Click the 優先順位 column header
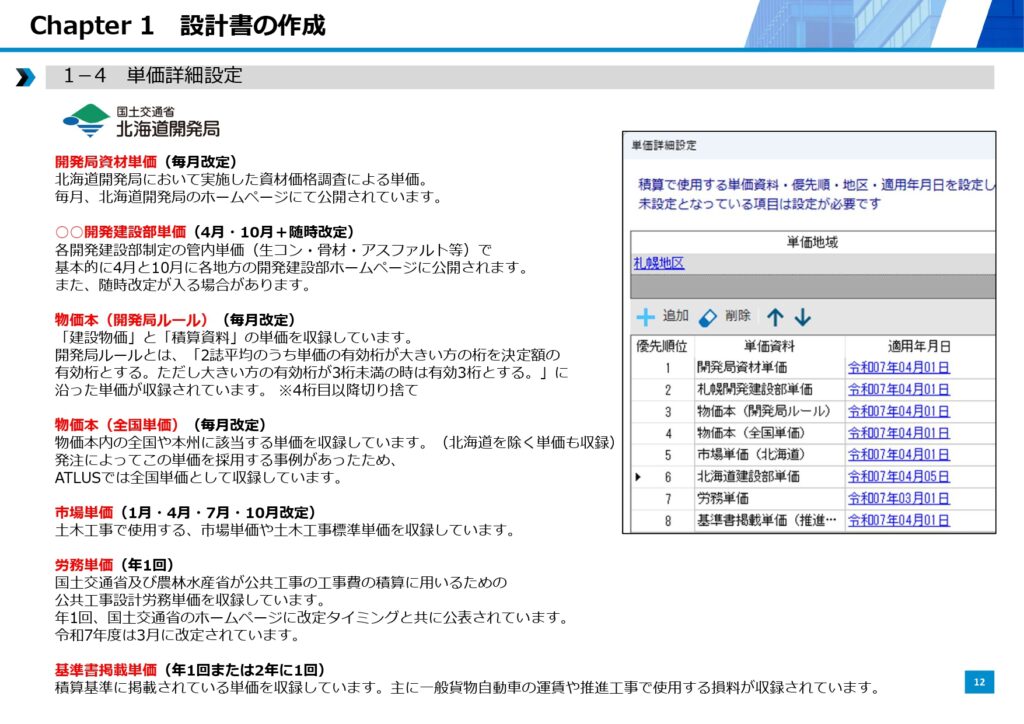The width and height of the screenshot is (1024, 724). tap(662, 346)
